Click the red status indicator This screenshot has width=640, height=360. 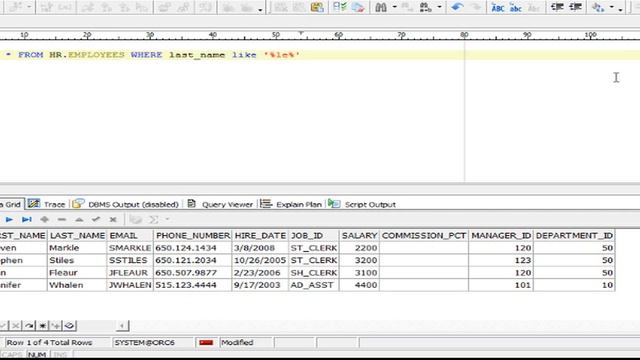[x=206, y=342]
